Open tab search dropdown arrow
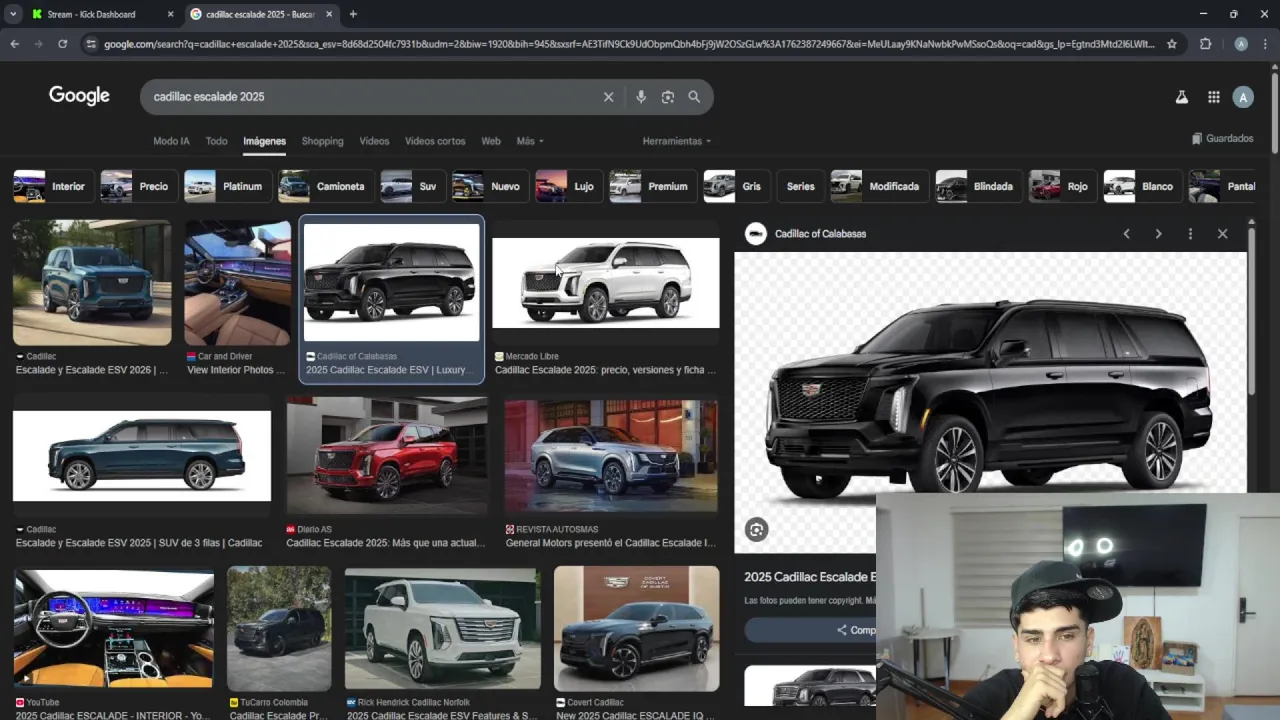 click(13, 14)
